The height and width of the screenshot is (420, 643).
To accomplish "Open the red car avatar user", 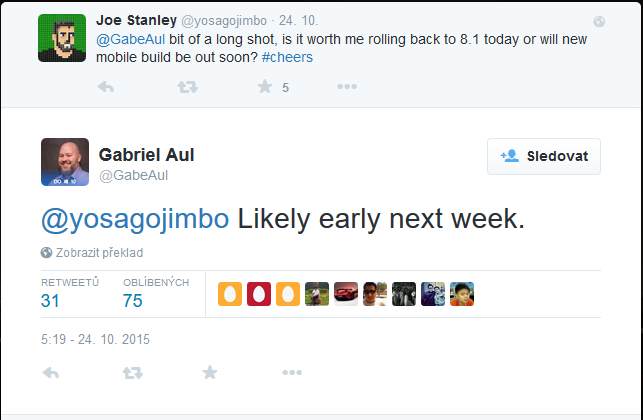I will pos(346,294).
